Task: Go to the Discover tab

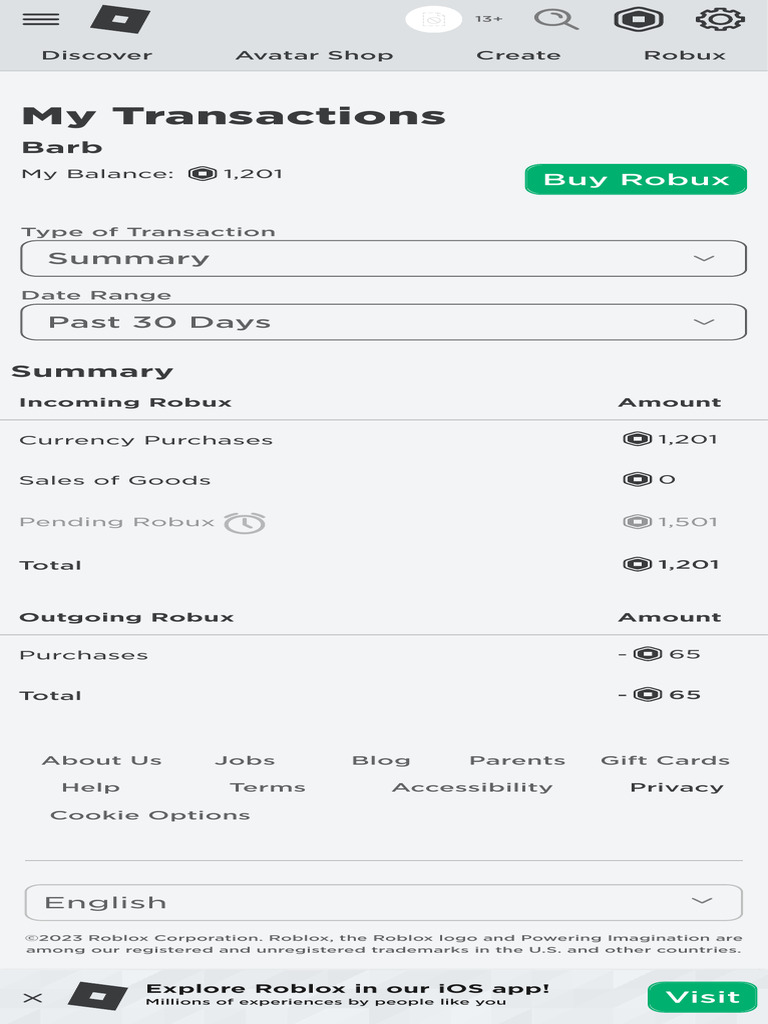Action: [x=97, y=55]
